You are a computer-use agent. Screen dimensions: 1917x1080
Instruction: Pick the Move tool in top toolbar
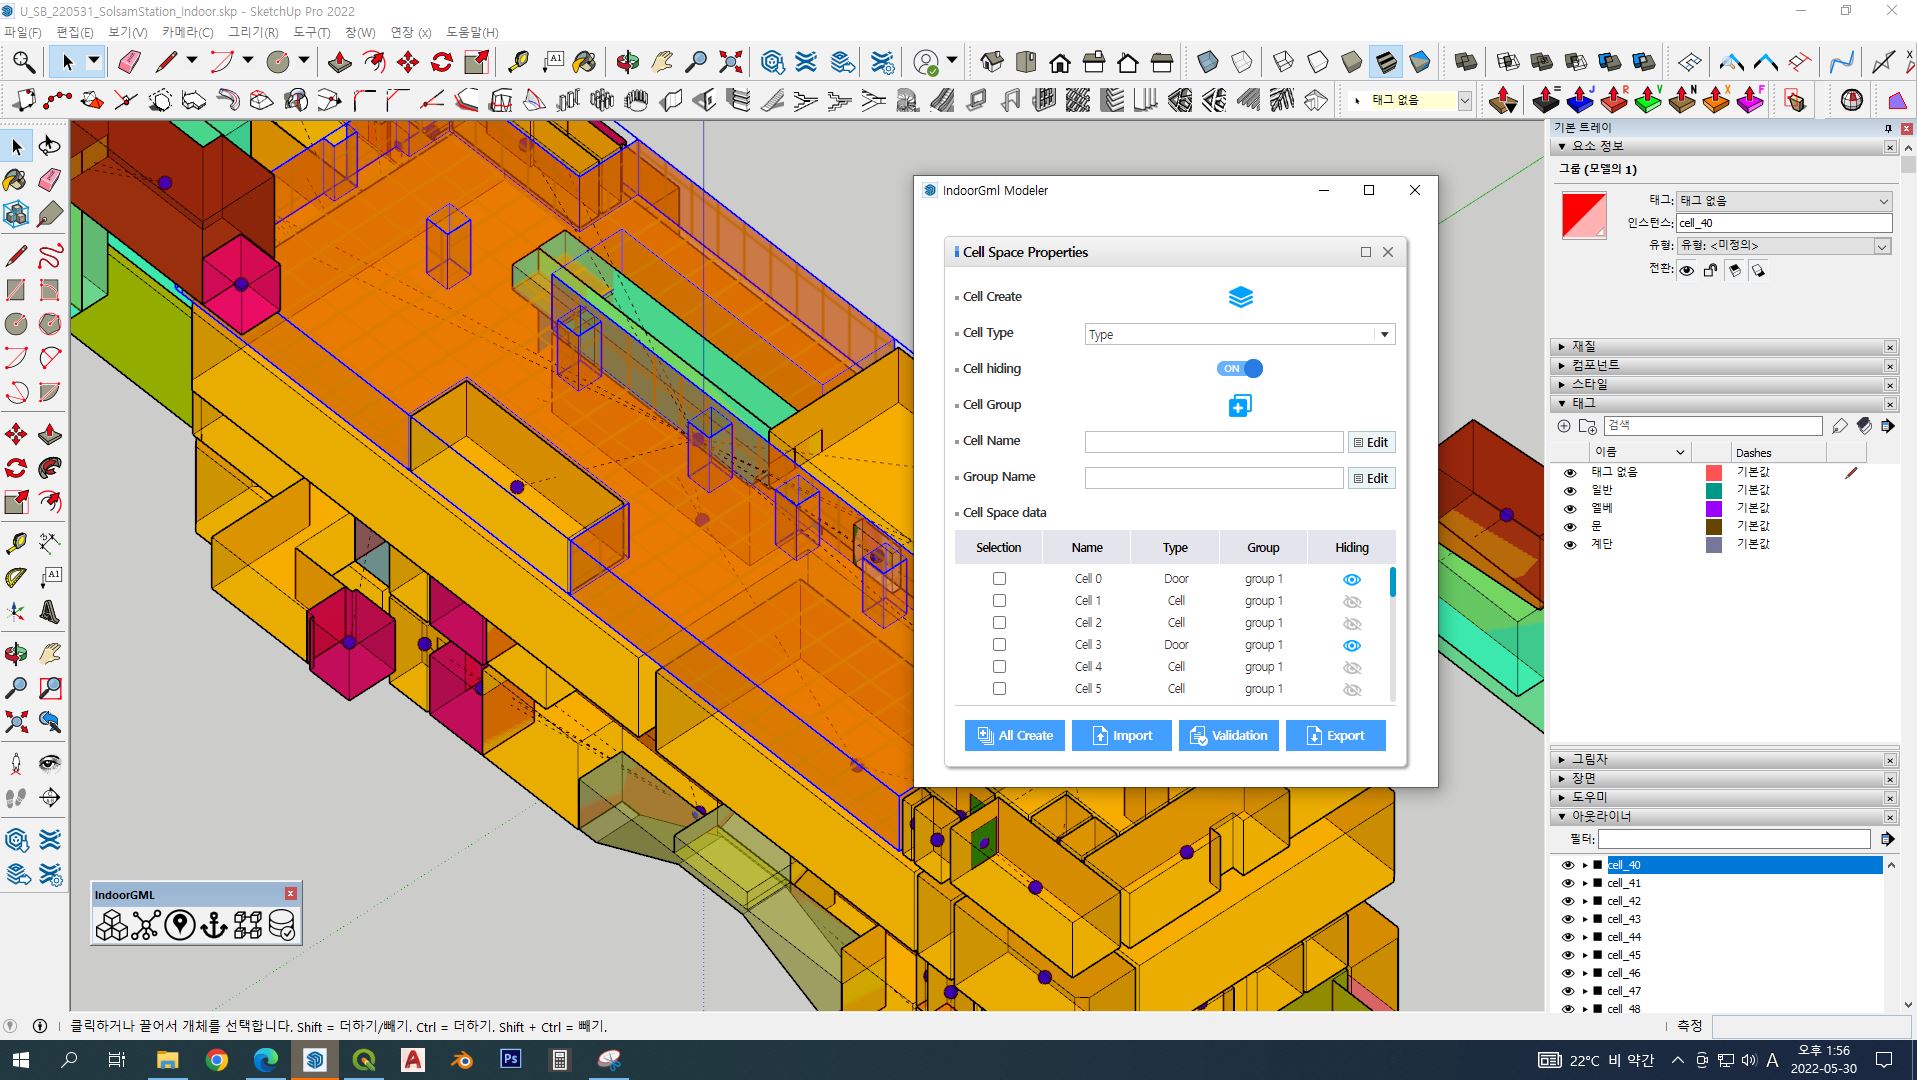tap(408, 63)
